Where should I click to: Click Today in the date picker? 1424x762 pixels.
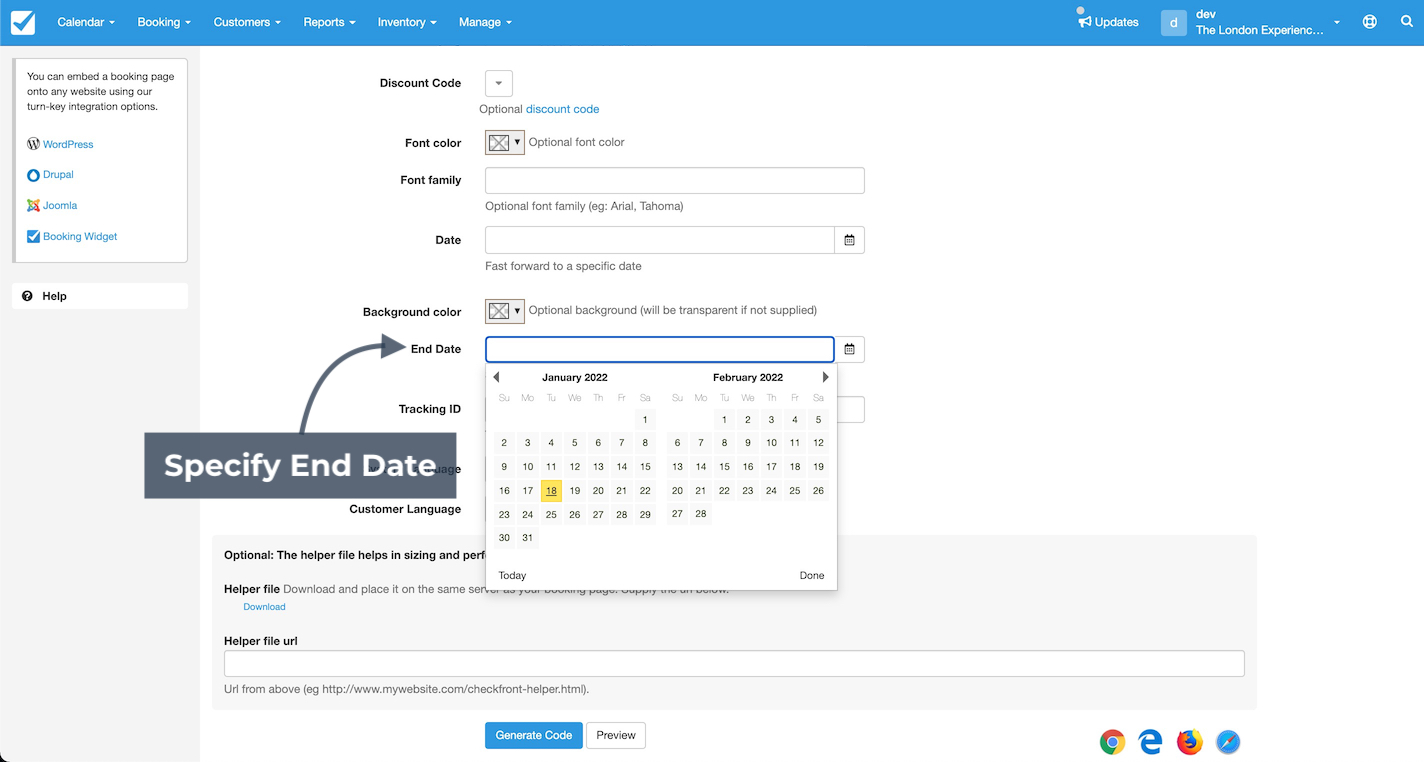[512, 575]
